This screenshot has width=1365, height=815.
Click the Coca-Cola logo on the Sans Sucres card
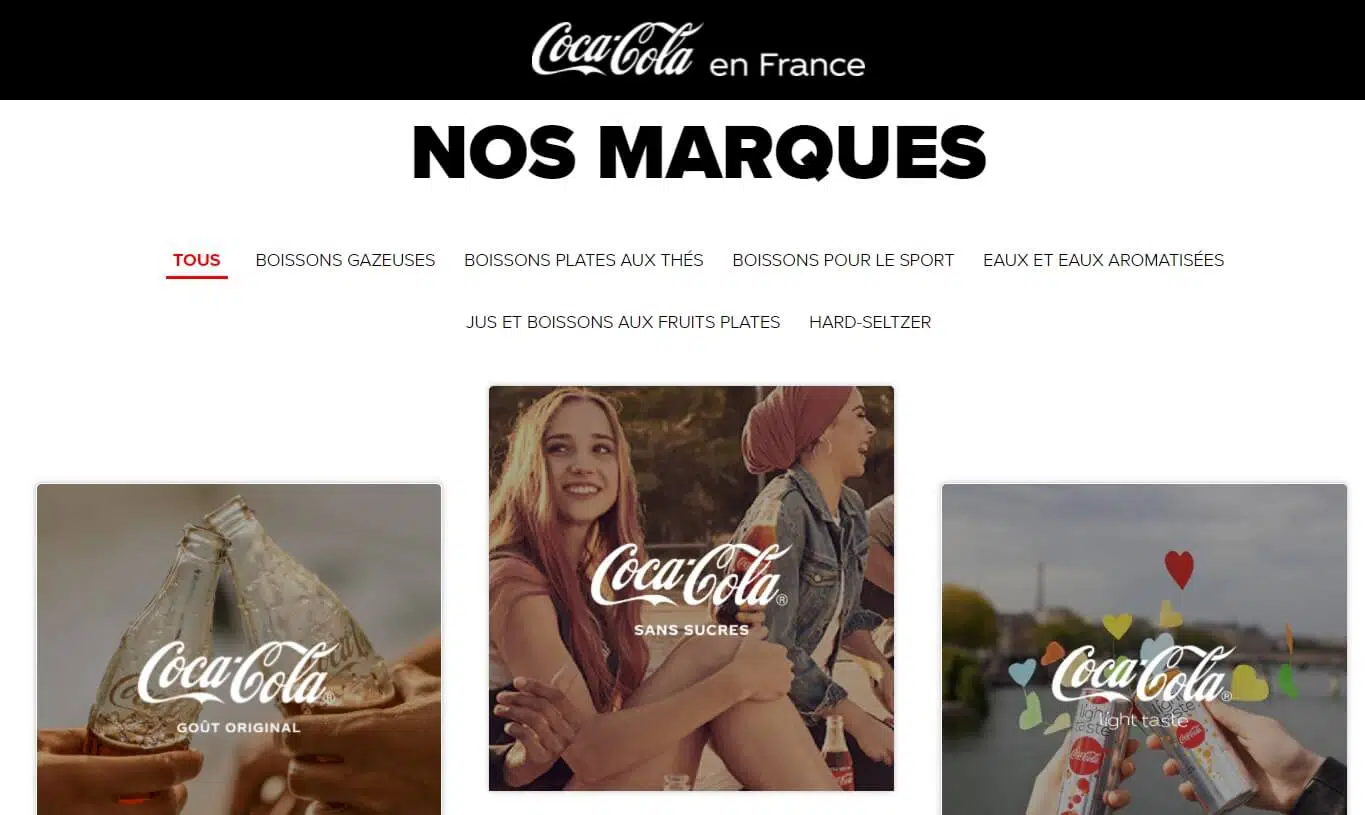click(690, 575)
